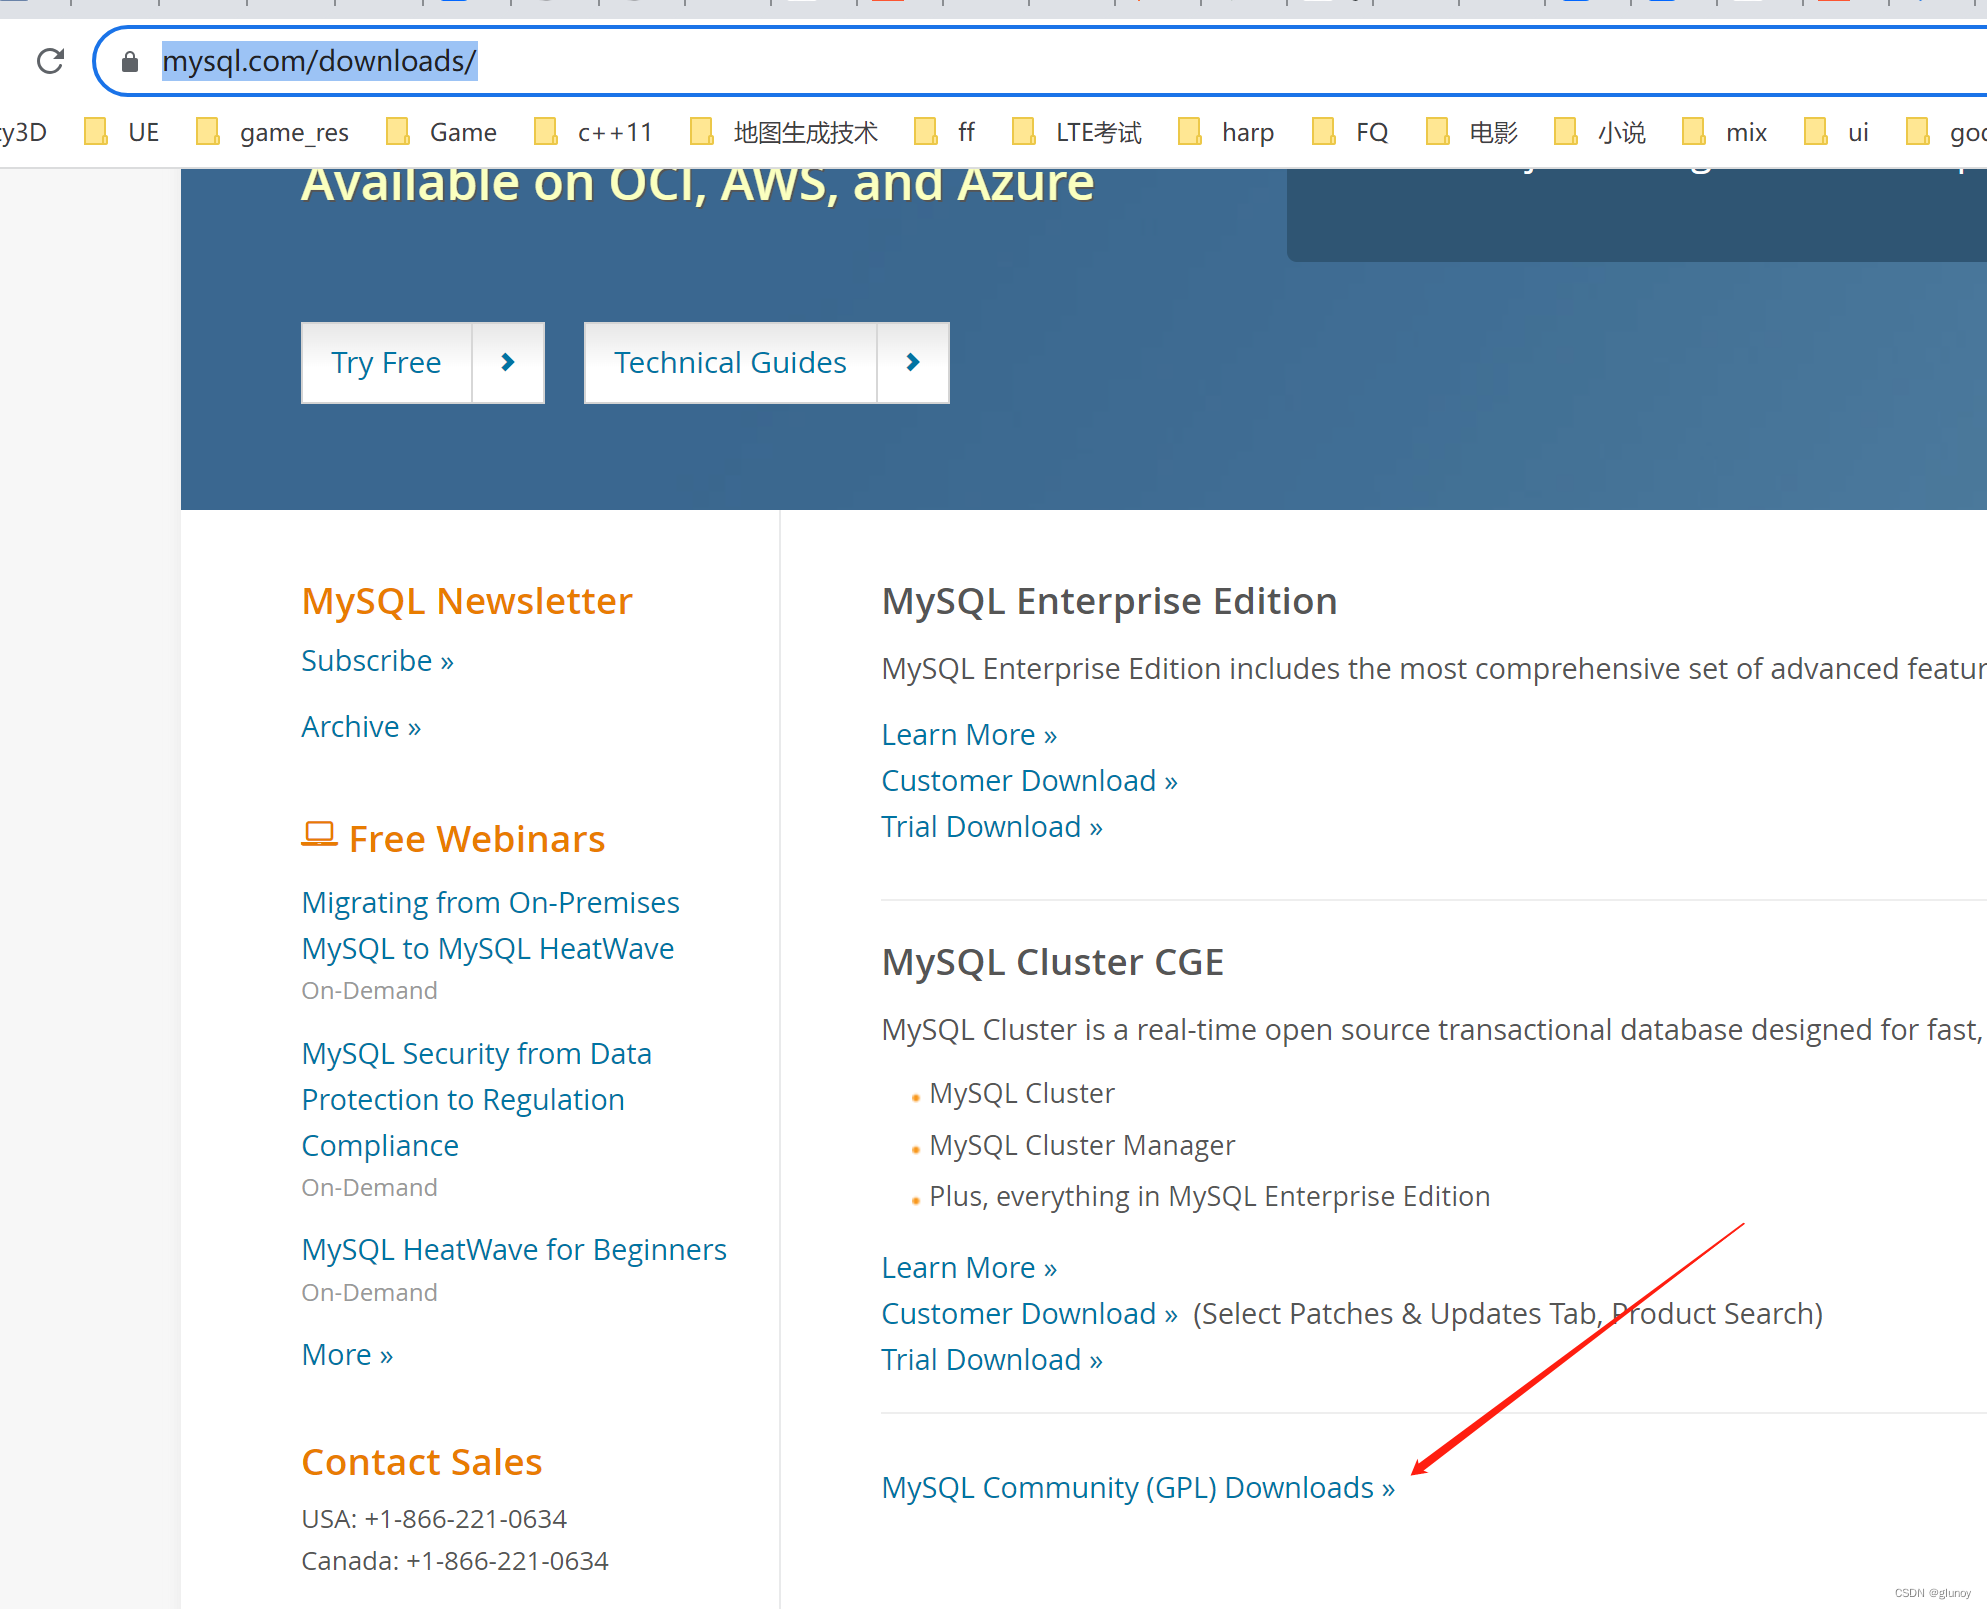
Task: Click the FQ bookmark folder icon
Action: (1325, 131)
